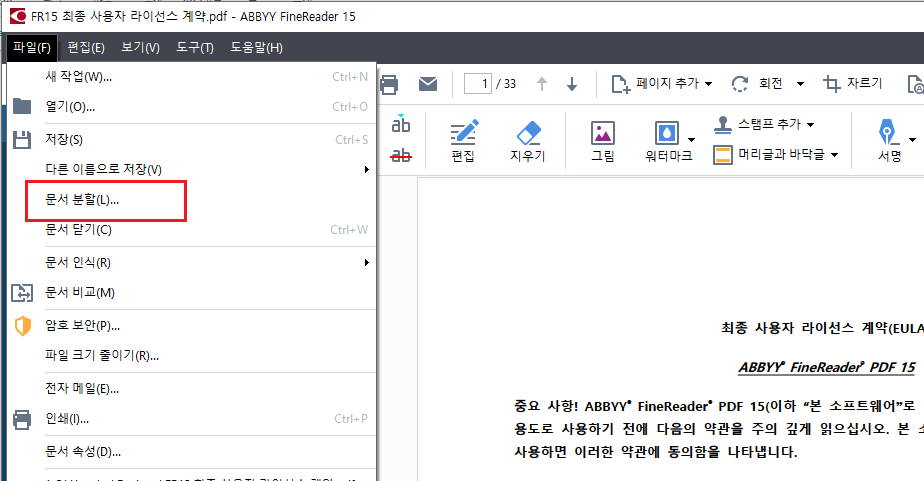
Task: Click the 그림 picture tool
Action: [x=603, y=141]
